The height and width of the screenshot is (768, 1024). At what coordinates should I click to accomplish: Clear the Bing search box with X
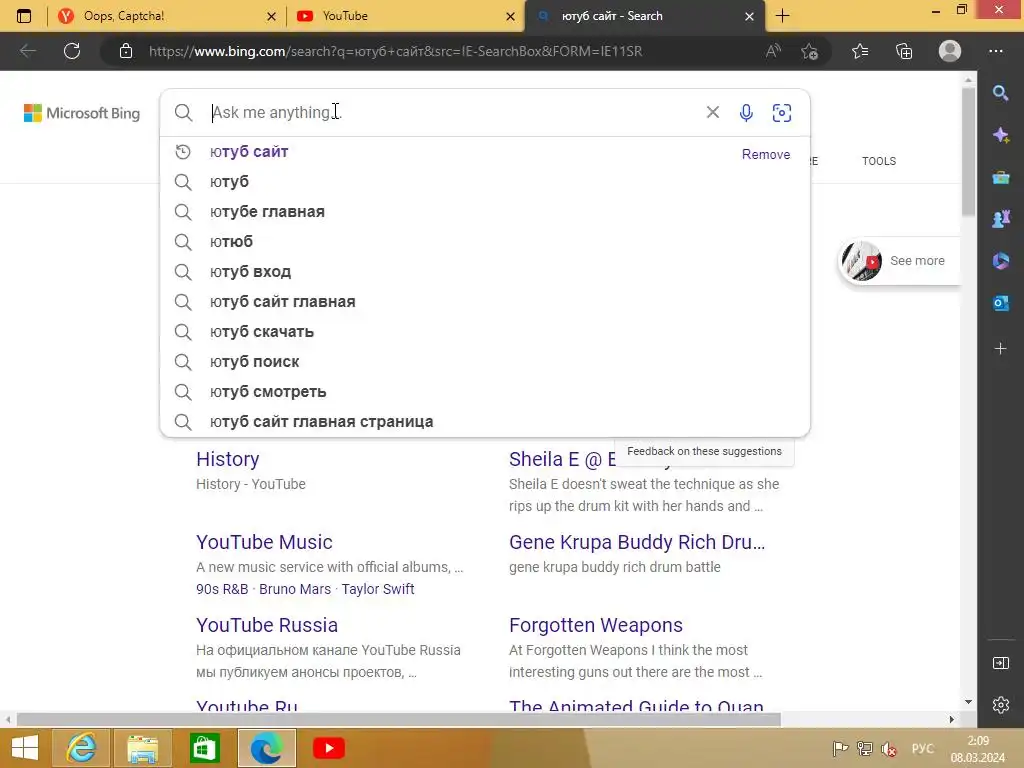coord(712,112)
